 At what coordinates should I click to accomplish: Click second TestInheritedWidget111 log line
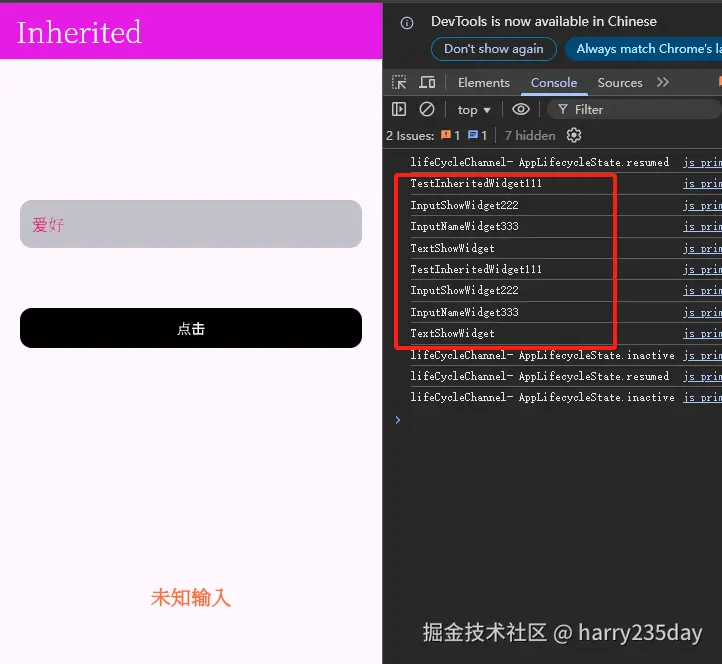(476, 269)
